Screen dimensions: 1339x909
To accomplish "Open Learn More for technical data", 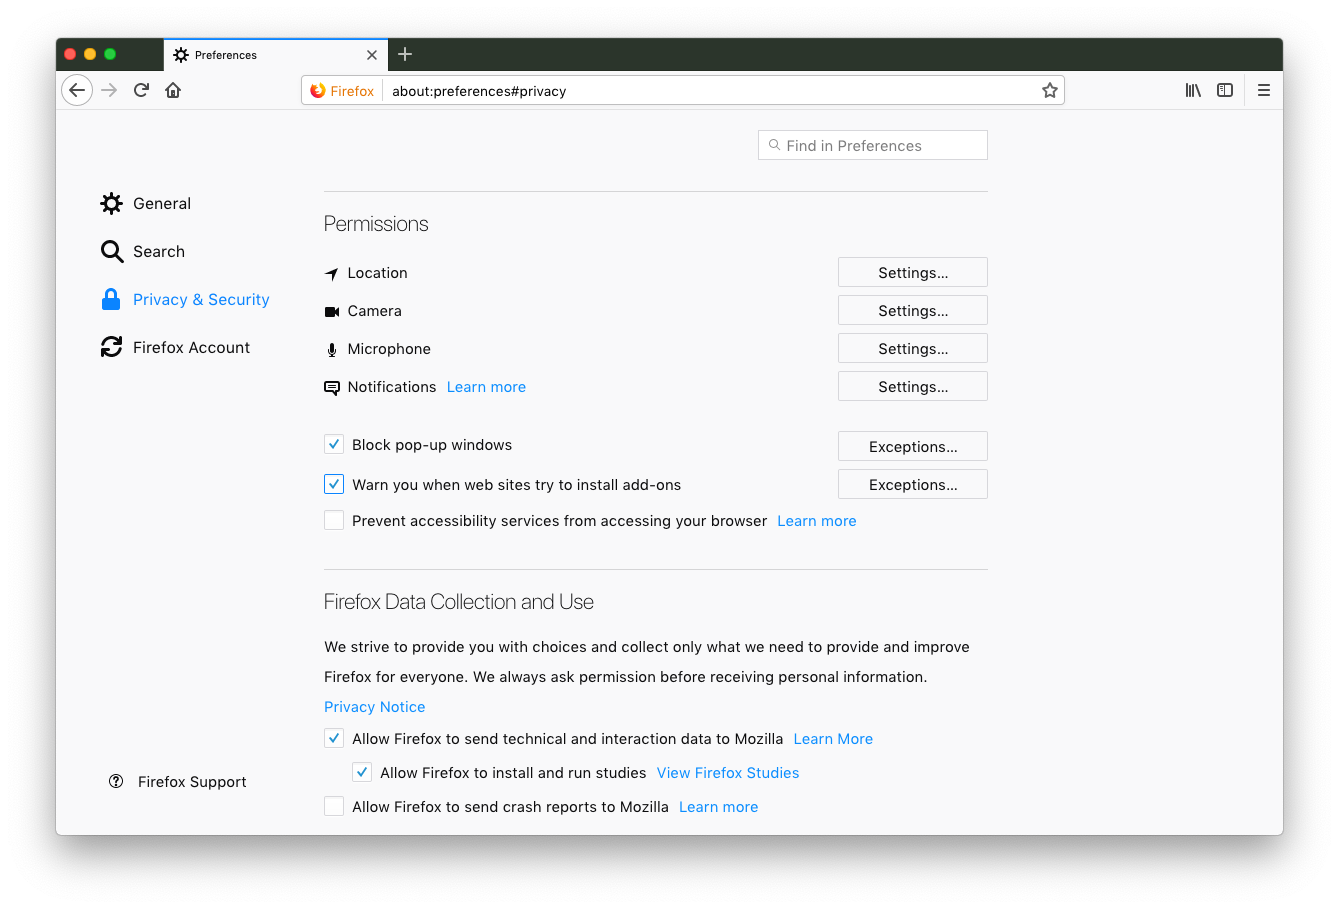I will coord(833,739).
